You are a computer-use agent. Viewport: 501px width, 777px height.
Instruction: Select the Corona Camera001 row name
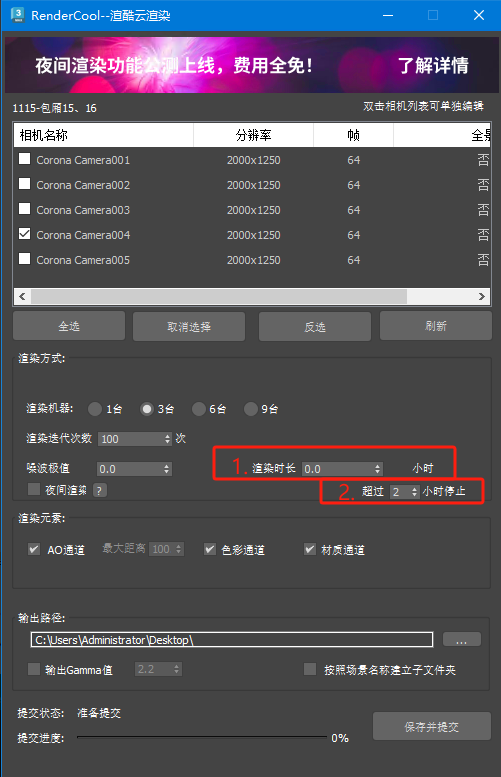click(x=83, y=160)
